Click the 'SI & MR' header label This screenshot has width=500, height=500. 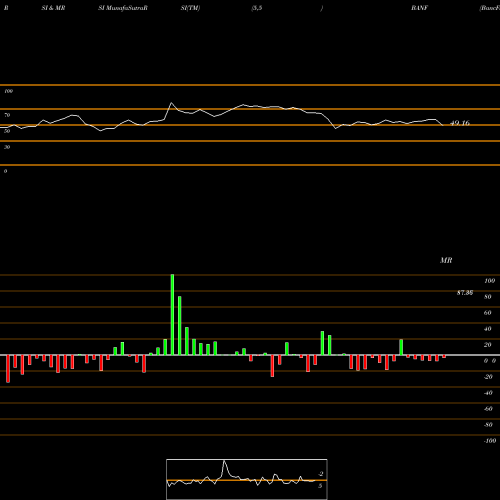tap(53, 8)
